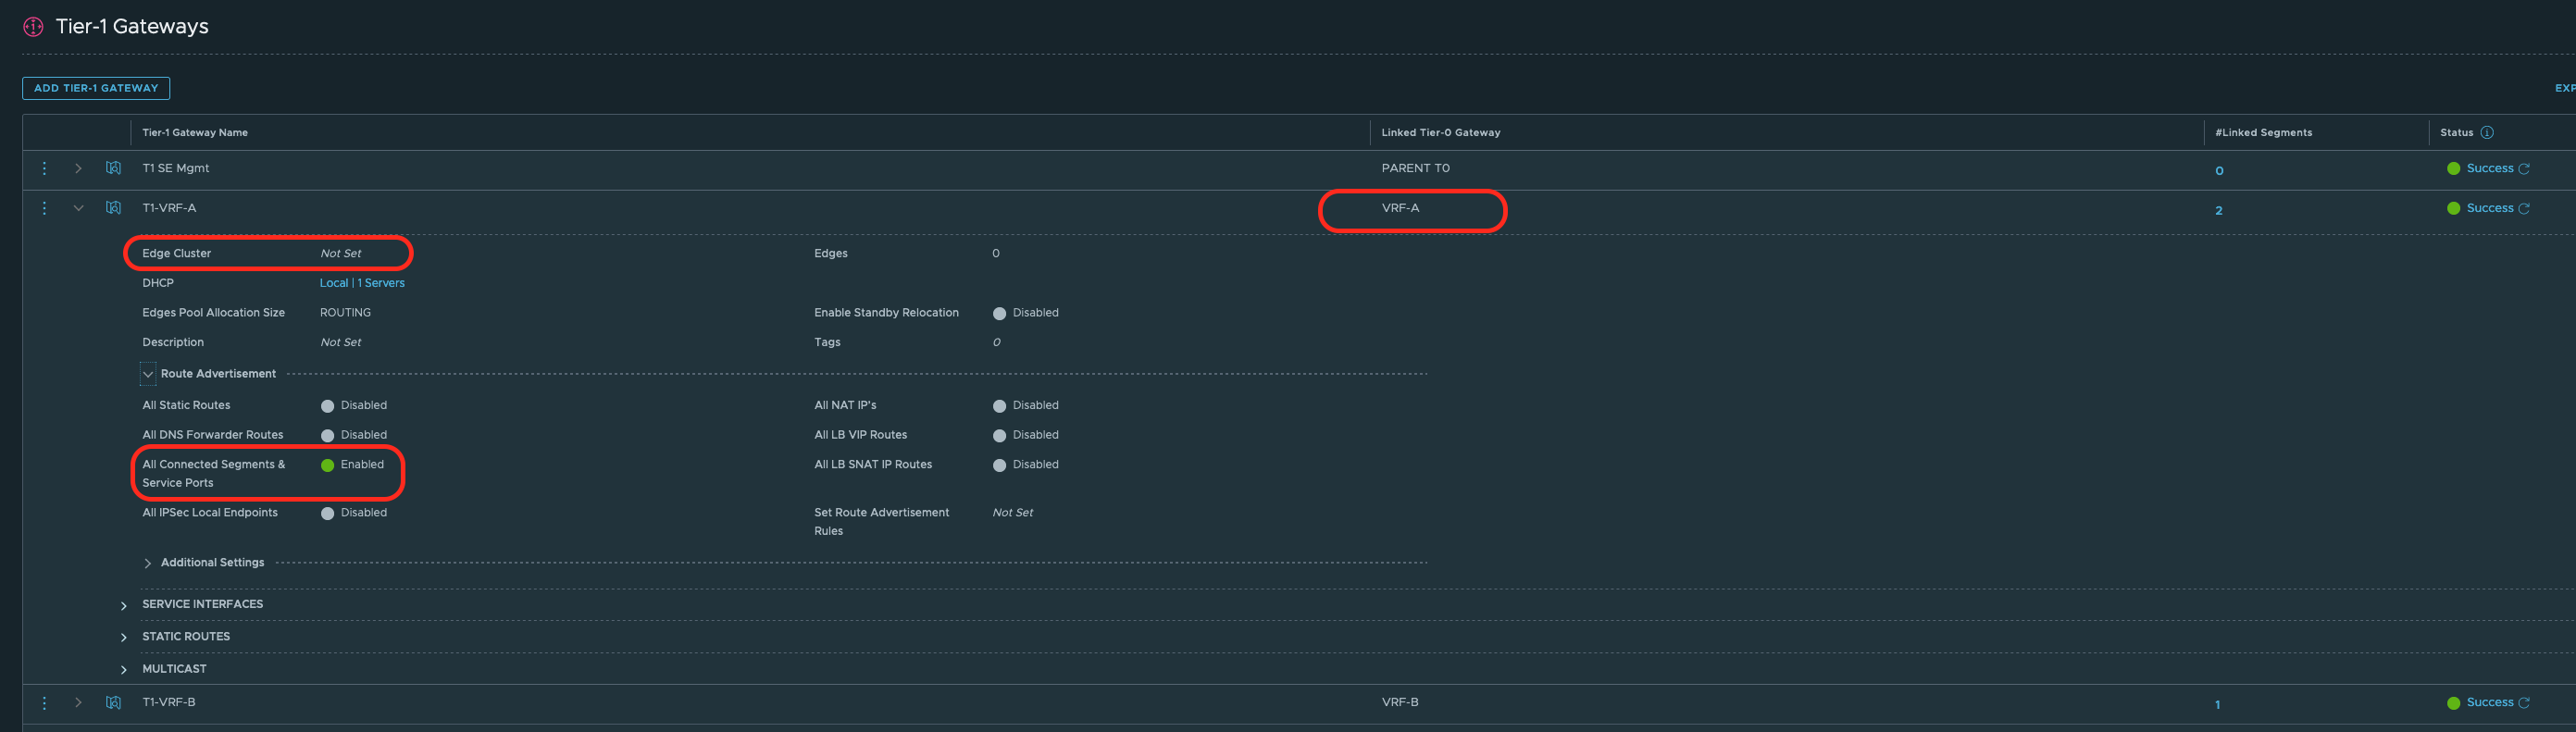Open three-dot menu for T1-VRF-A
Viewport: 2576px width, 732px height.
(x=44, y=208)
